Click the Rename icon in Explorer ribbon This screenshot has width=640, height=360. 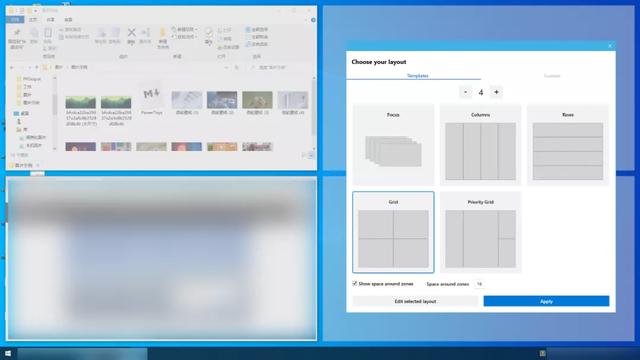click(x=145, y=32)
